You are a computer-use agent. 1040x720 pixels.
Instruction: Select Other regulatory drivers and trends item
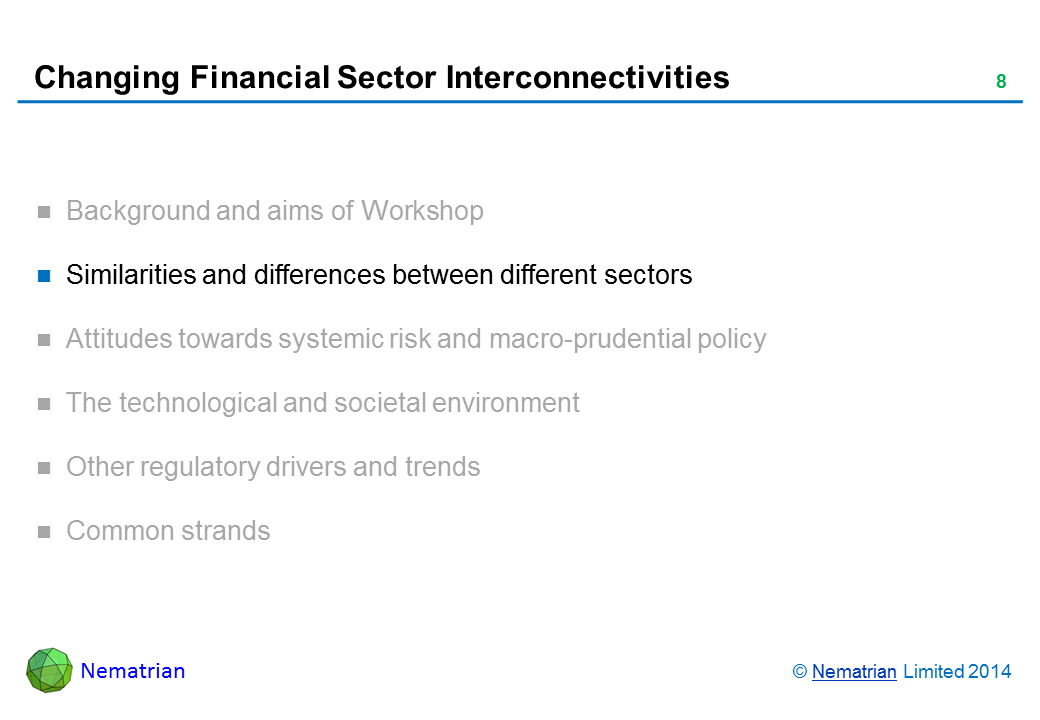(x=272, y=467)
